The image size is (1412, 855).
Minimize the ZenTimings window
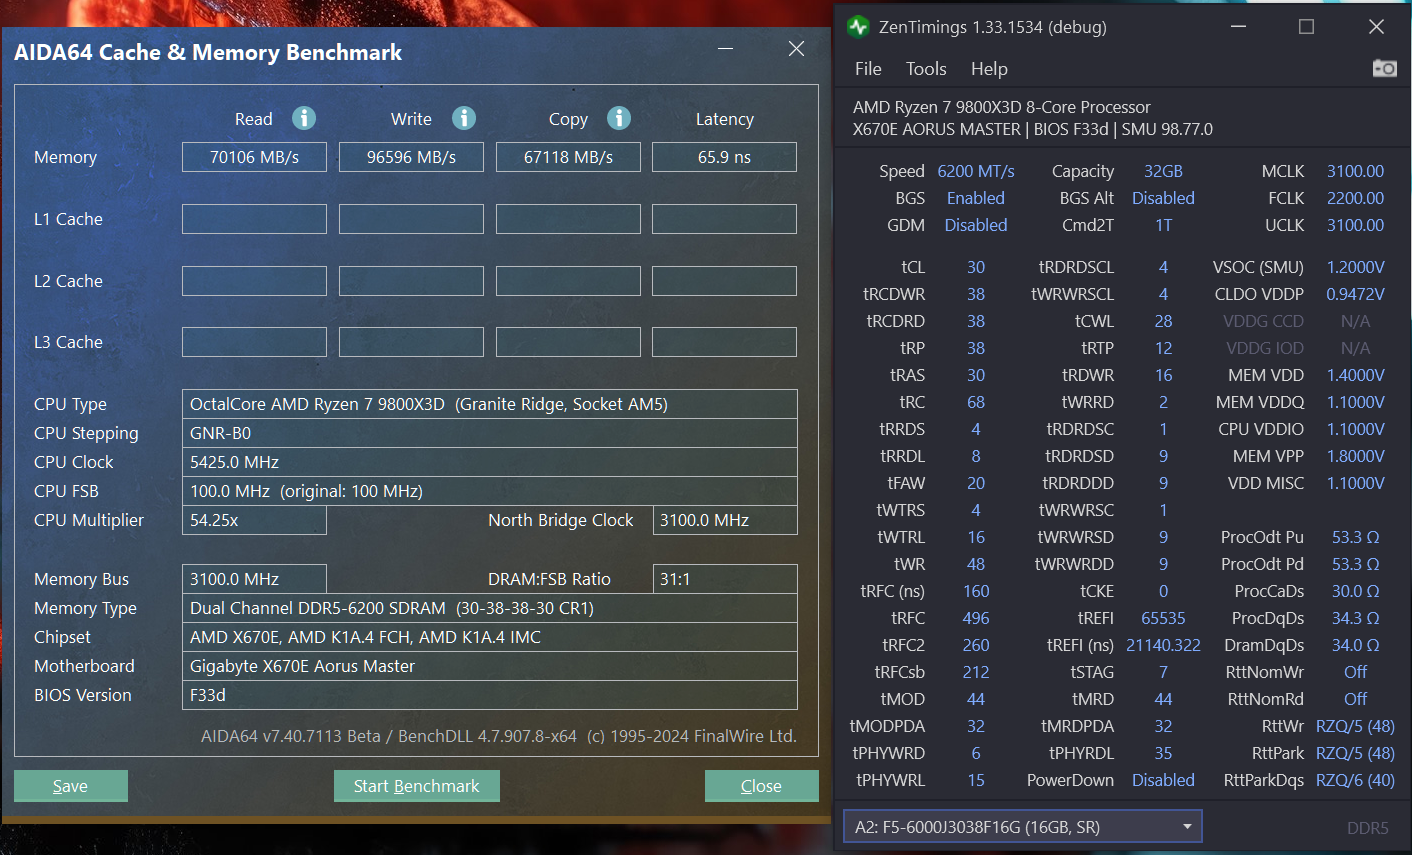pos(1237,27)
